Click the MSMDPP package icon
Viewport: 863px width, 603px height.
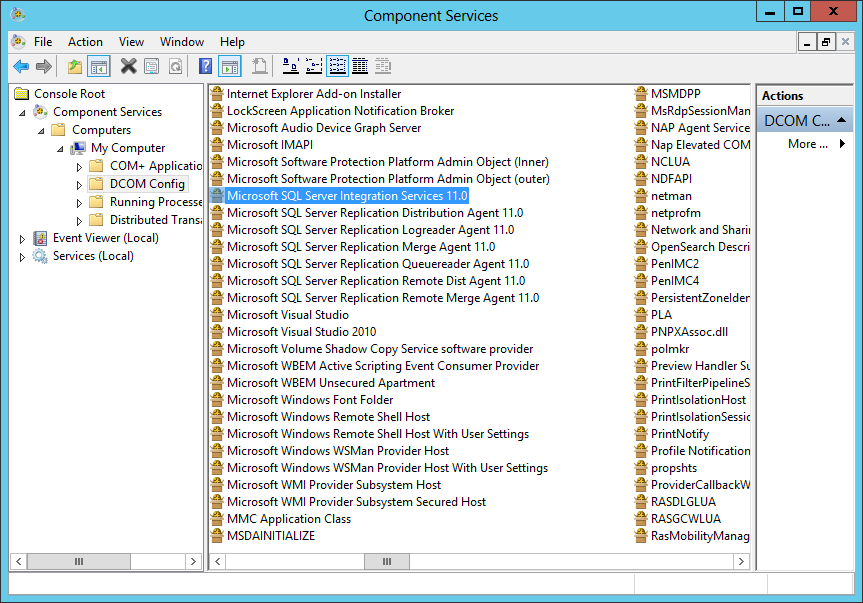(x=641, y=94)
